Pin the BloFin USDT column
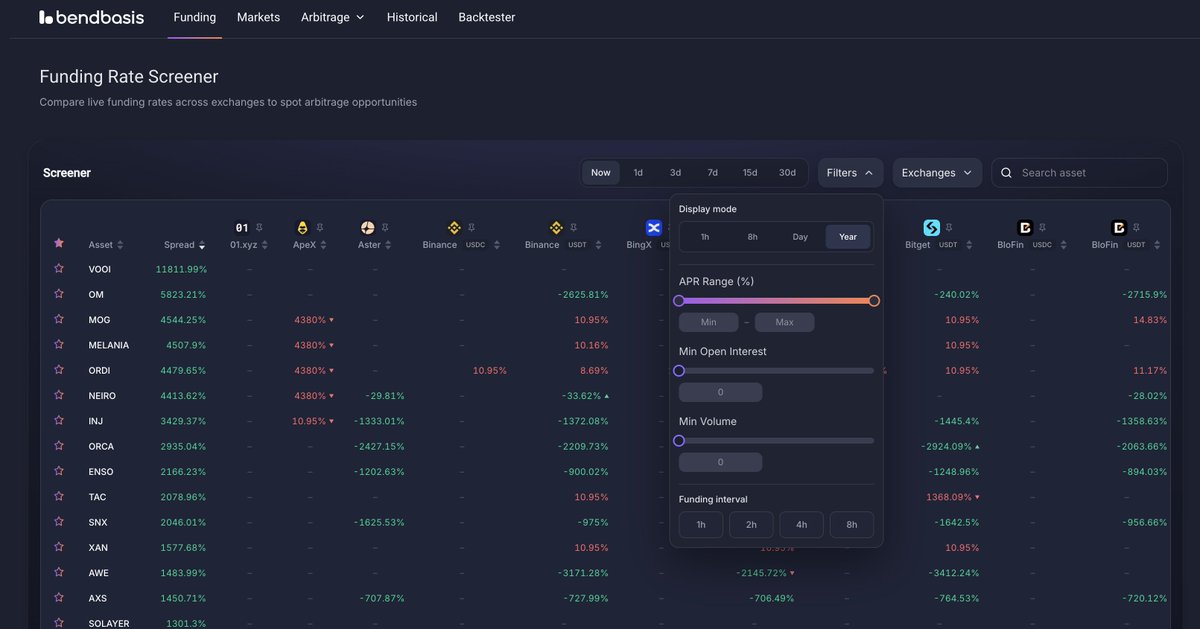Image resolution: width=1200 pixels, height=629 pixels. [1136, 228]
